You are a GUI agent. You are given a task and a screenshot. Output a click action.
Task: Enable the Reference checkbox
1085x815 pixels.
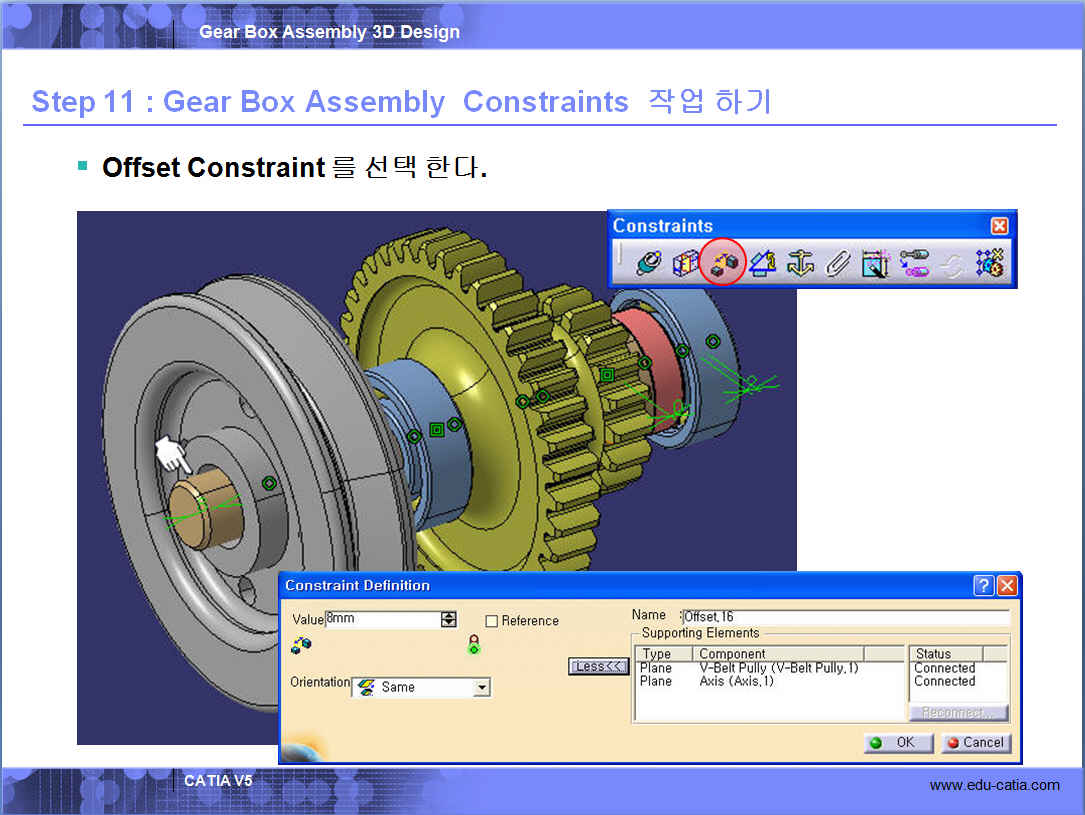[491, 621]
